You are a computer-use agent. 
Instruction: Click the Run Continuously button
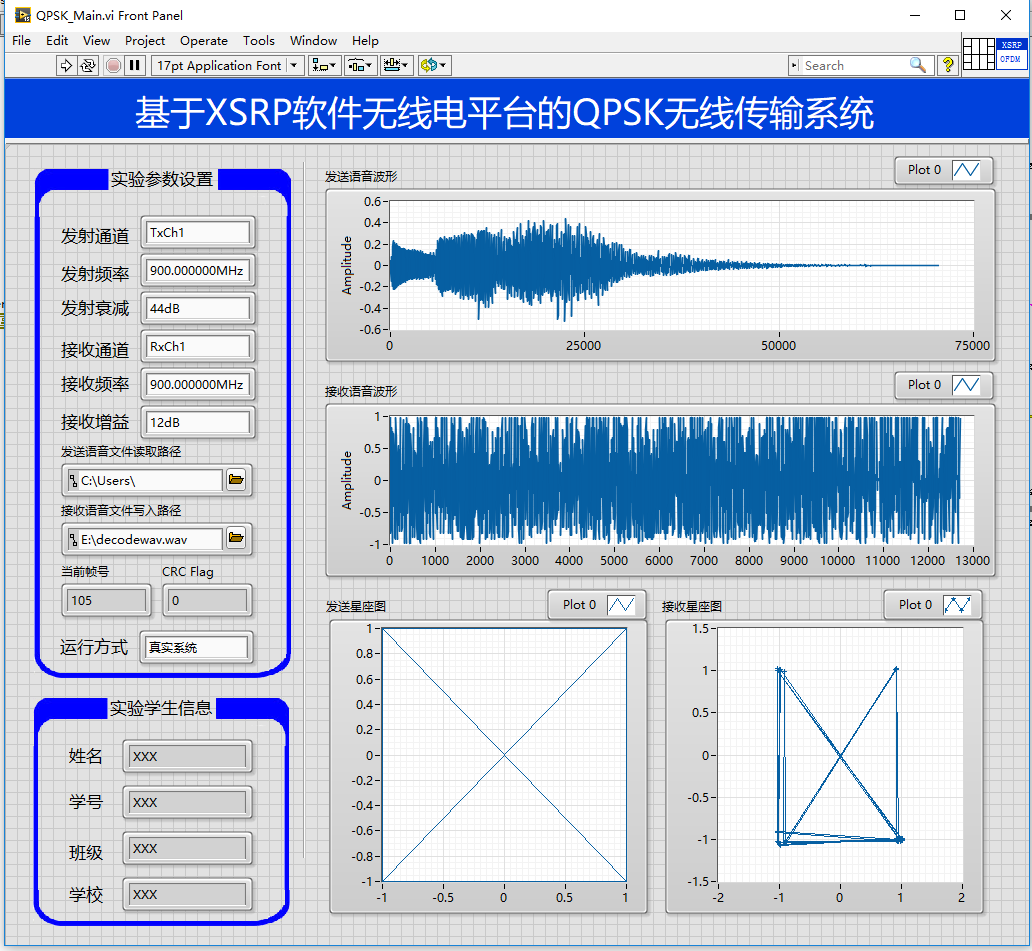(88, 65)
